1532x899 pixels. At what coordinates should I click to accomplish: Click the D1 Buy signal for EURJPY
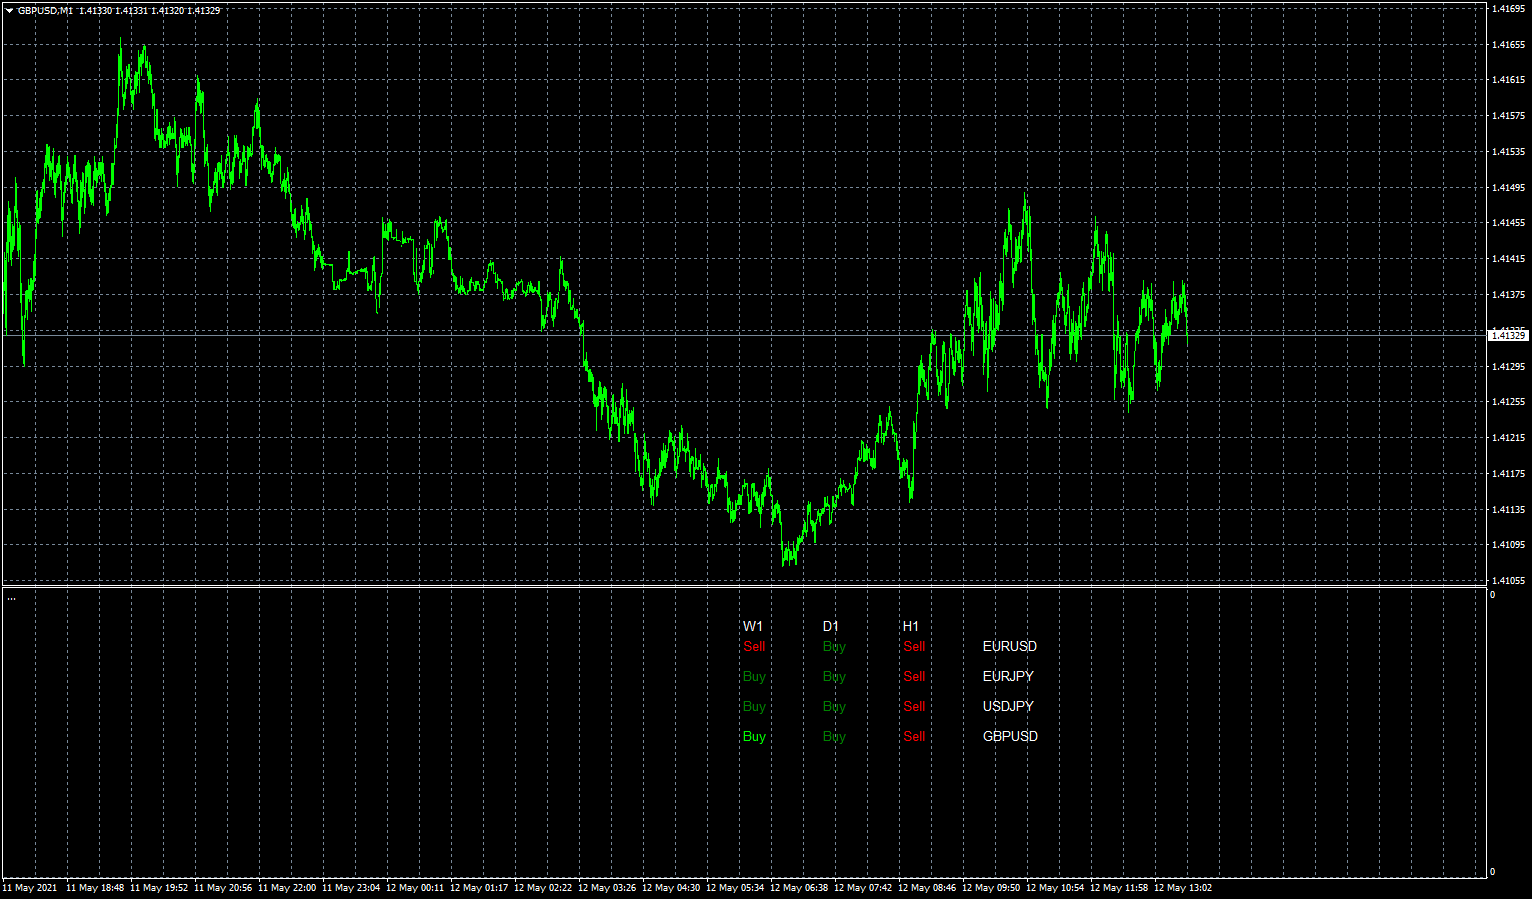[x=834, y=676]
